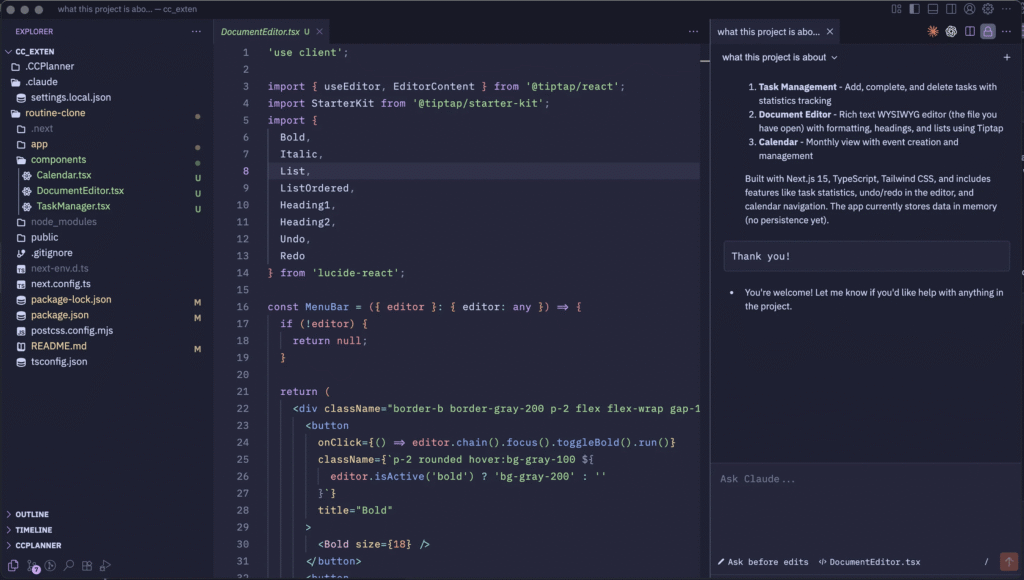This screenshot has width=1024, height=580.
Task: Open Source Control view with badge 7
Action: pyautogui.click(x=32, y=566)
